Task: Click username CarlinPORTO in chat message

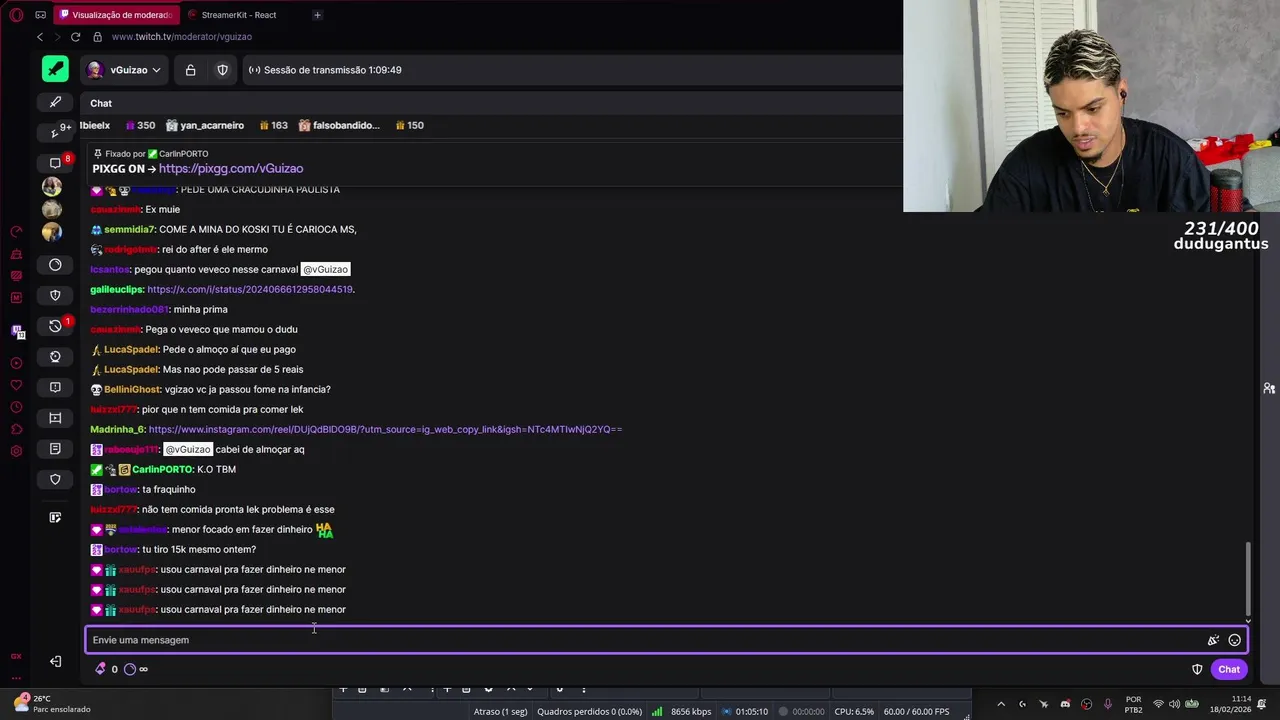Action: pyautogui.click(x=162, y=469)
